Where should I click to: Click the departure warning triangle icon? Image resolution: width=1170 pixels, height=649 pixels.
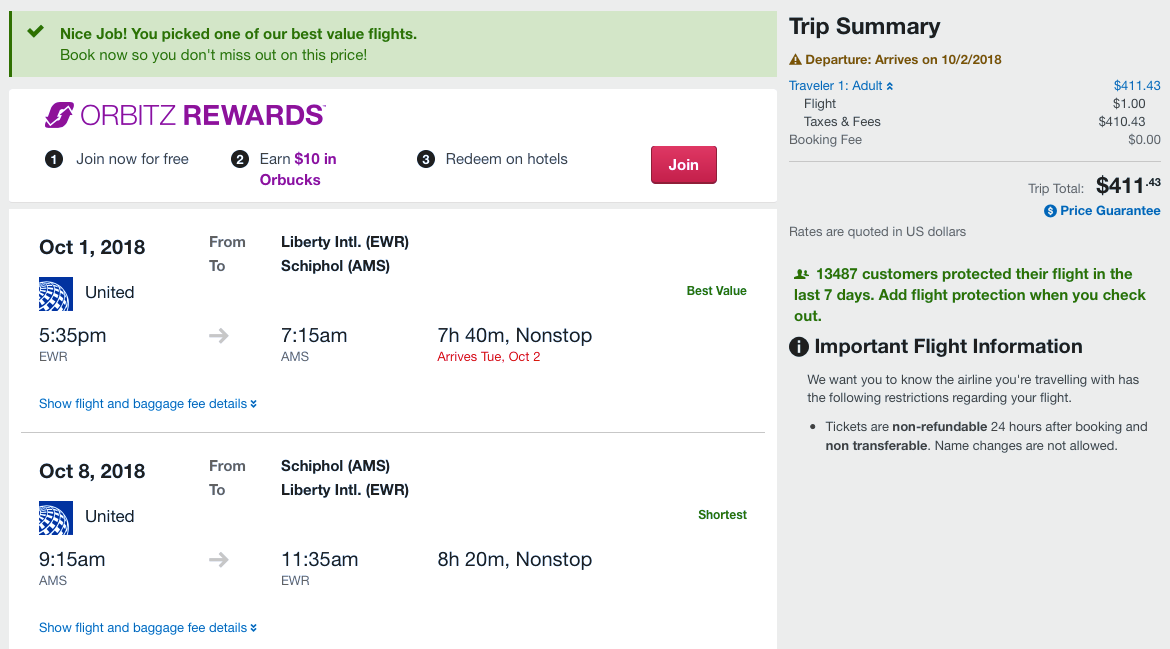[796, 60]
